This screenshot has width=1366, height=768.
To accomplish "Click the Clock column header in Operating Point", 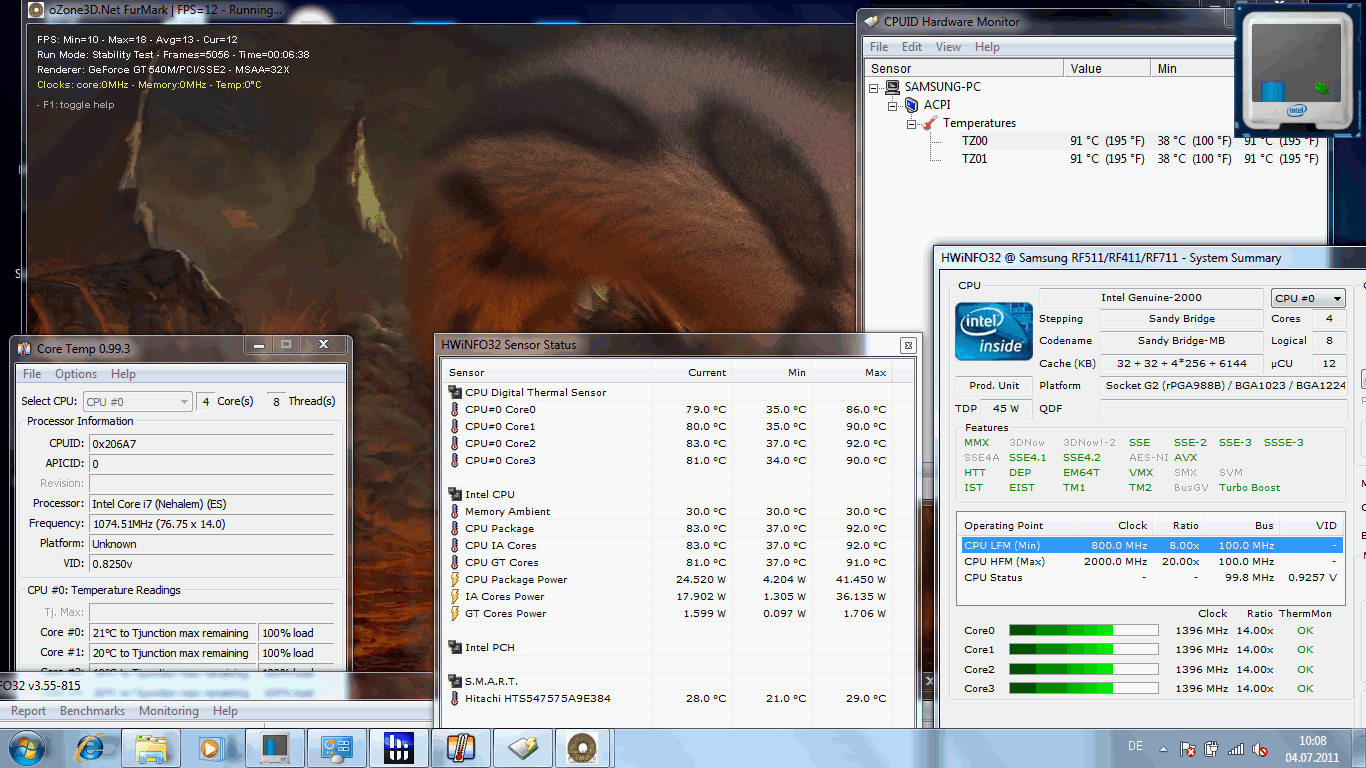I will [x=1114, y=525].
